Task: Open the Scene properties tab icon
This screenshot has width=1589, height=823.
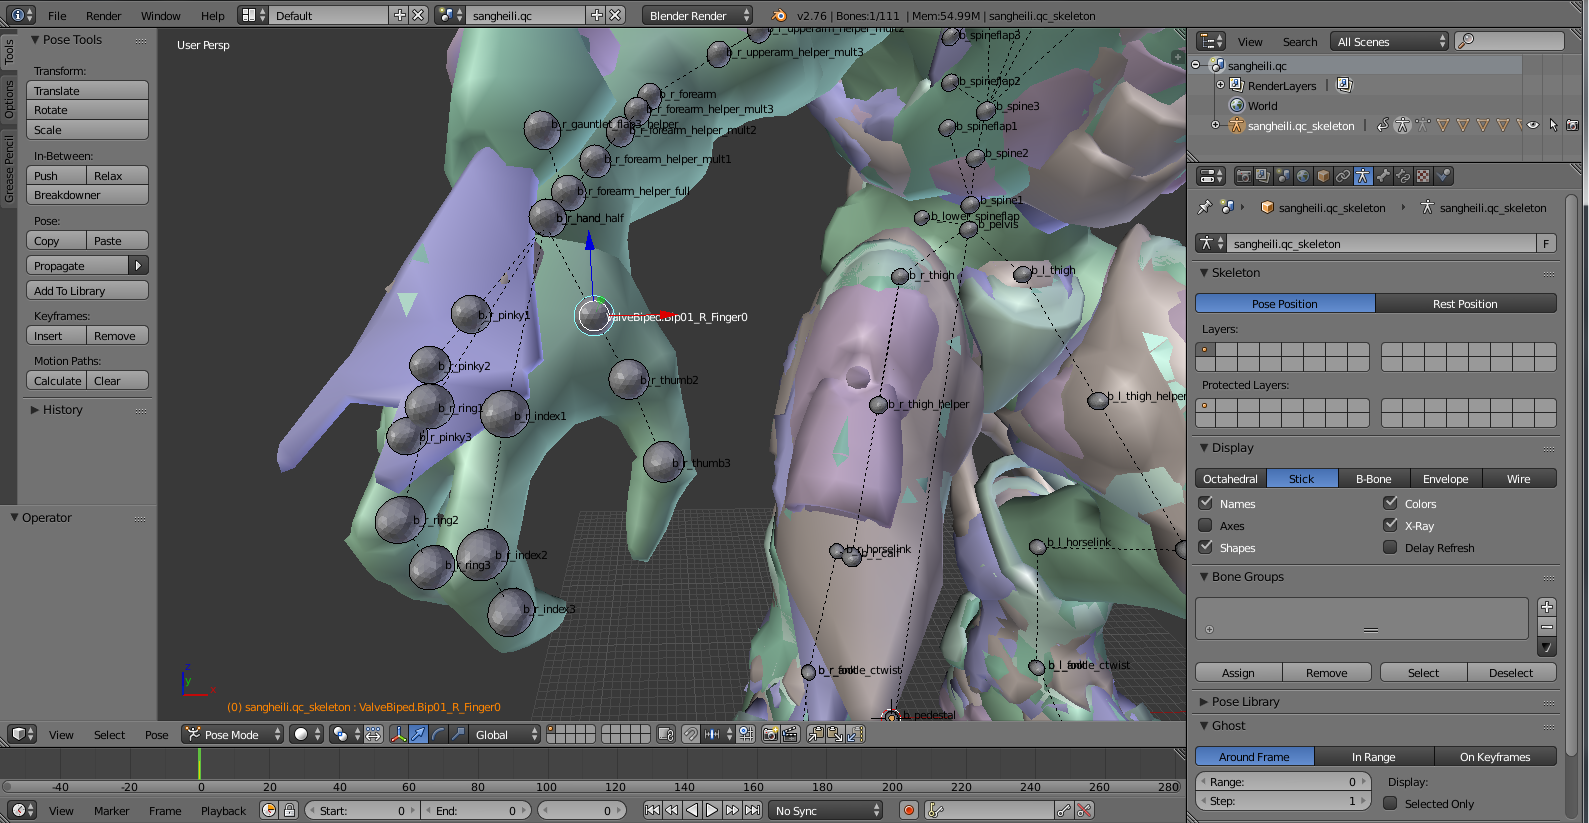Action: click(1283, 176)
